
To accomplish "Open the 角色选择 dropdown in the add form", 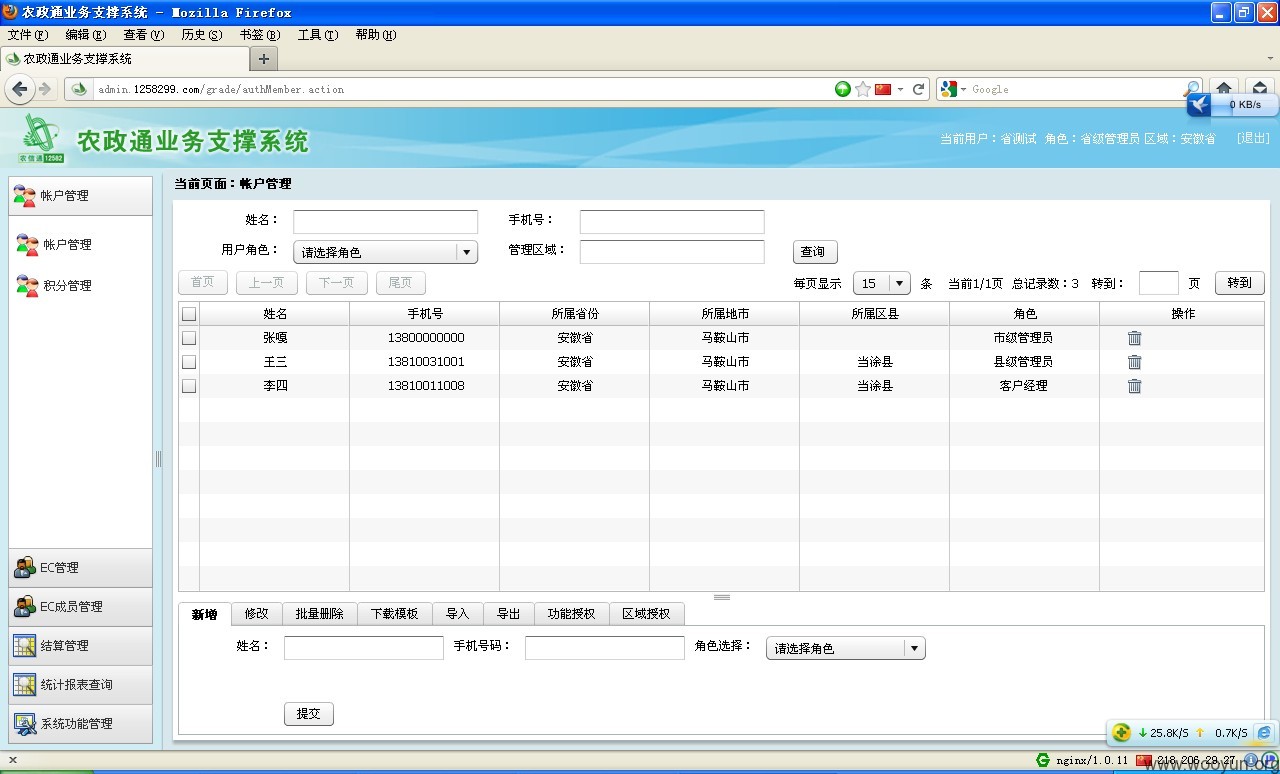I will tap(845, 648).
